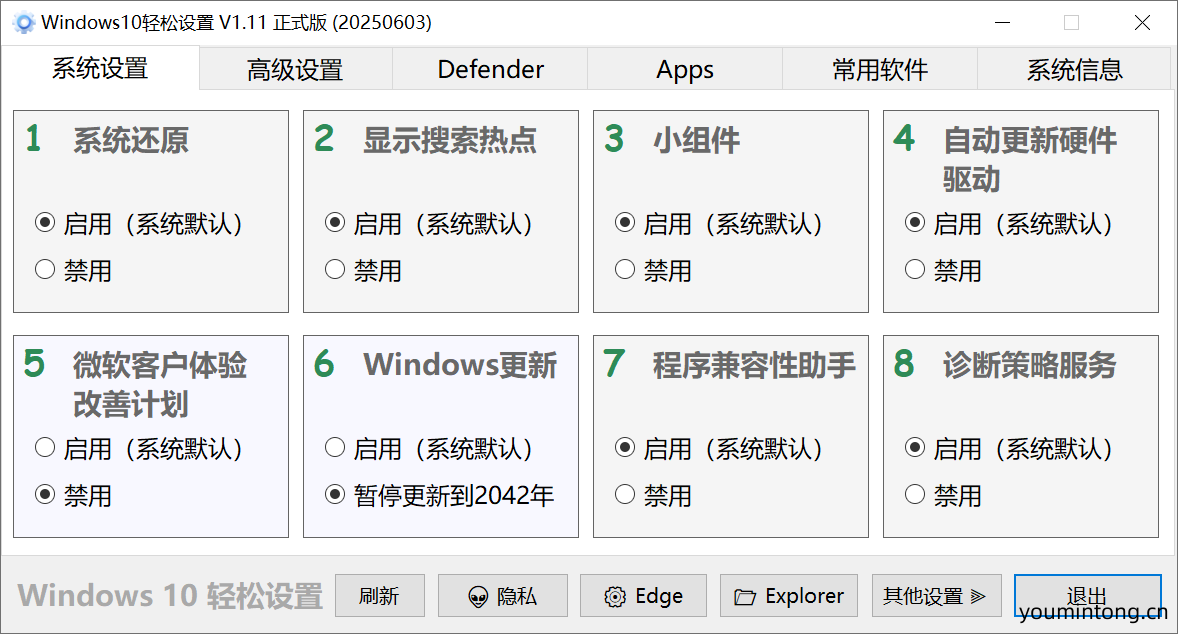
Task: Click the 刷新 button
Action: [379, 596]
